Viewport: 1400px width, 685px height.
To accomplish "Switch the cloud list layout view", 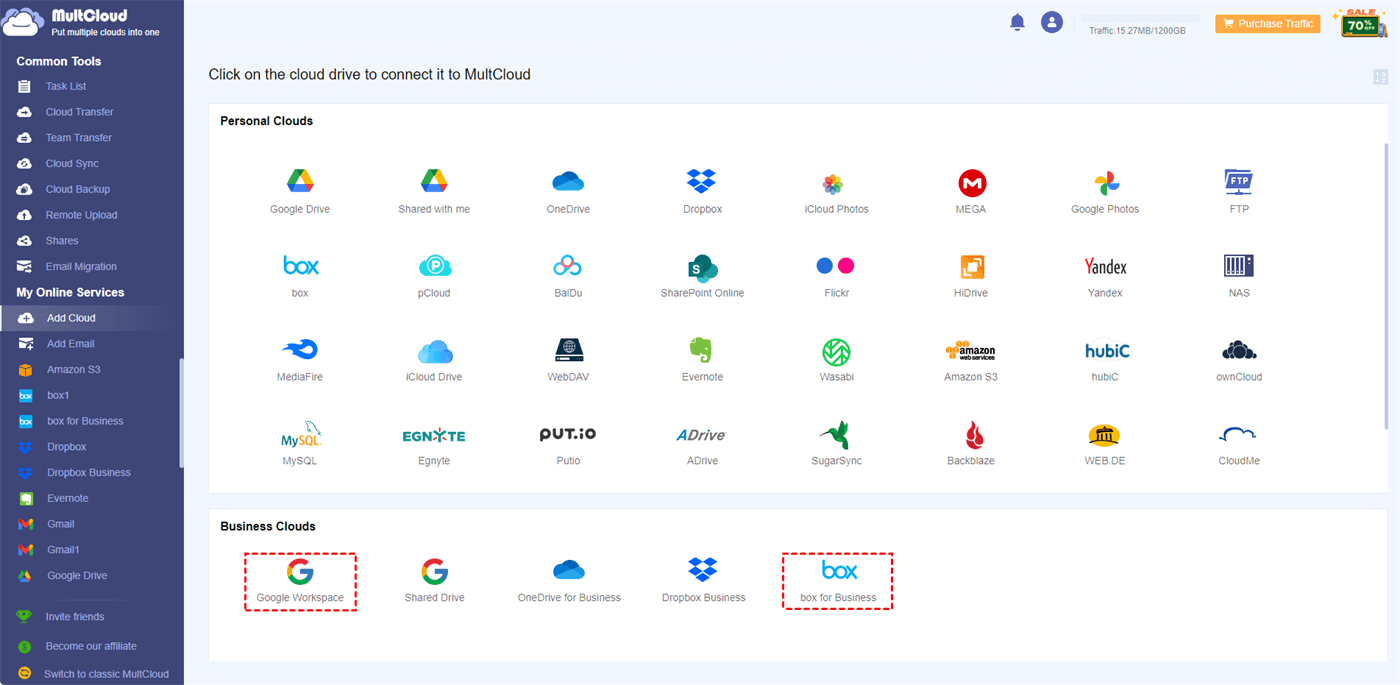I will point(1381,78).
